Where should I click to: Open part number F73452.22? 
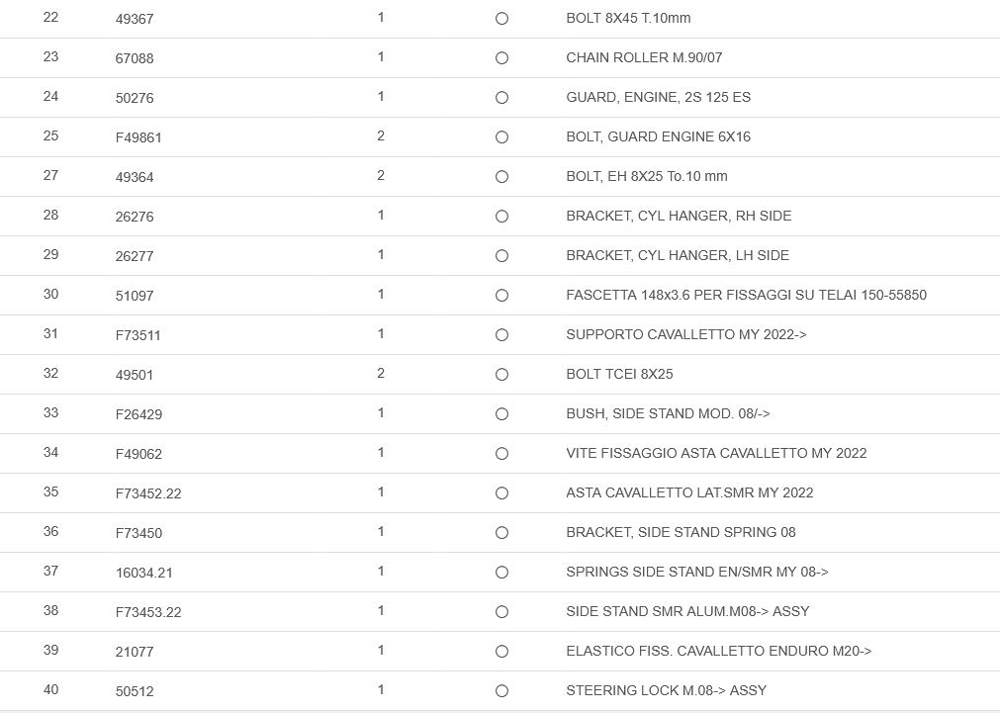coord(148,493)
